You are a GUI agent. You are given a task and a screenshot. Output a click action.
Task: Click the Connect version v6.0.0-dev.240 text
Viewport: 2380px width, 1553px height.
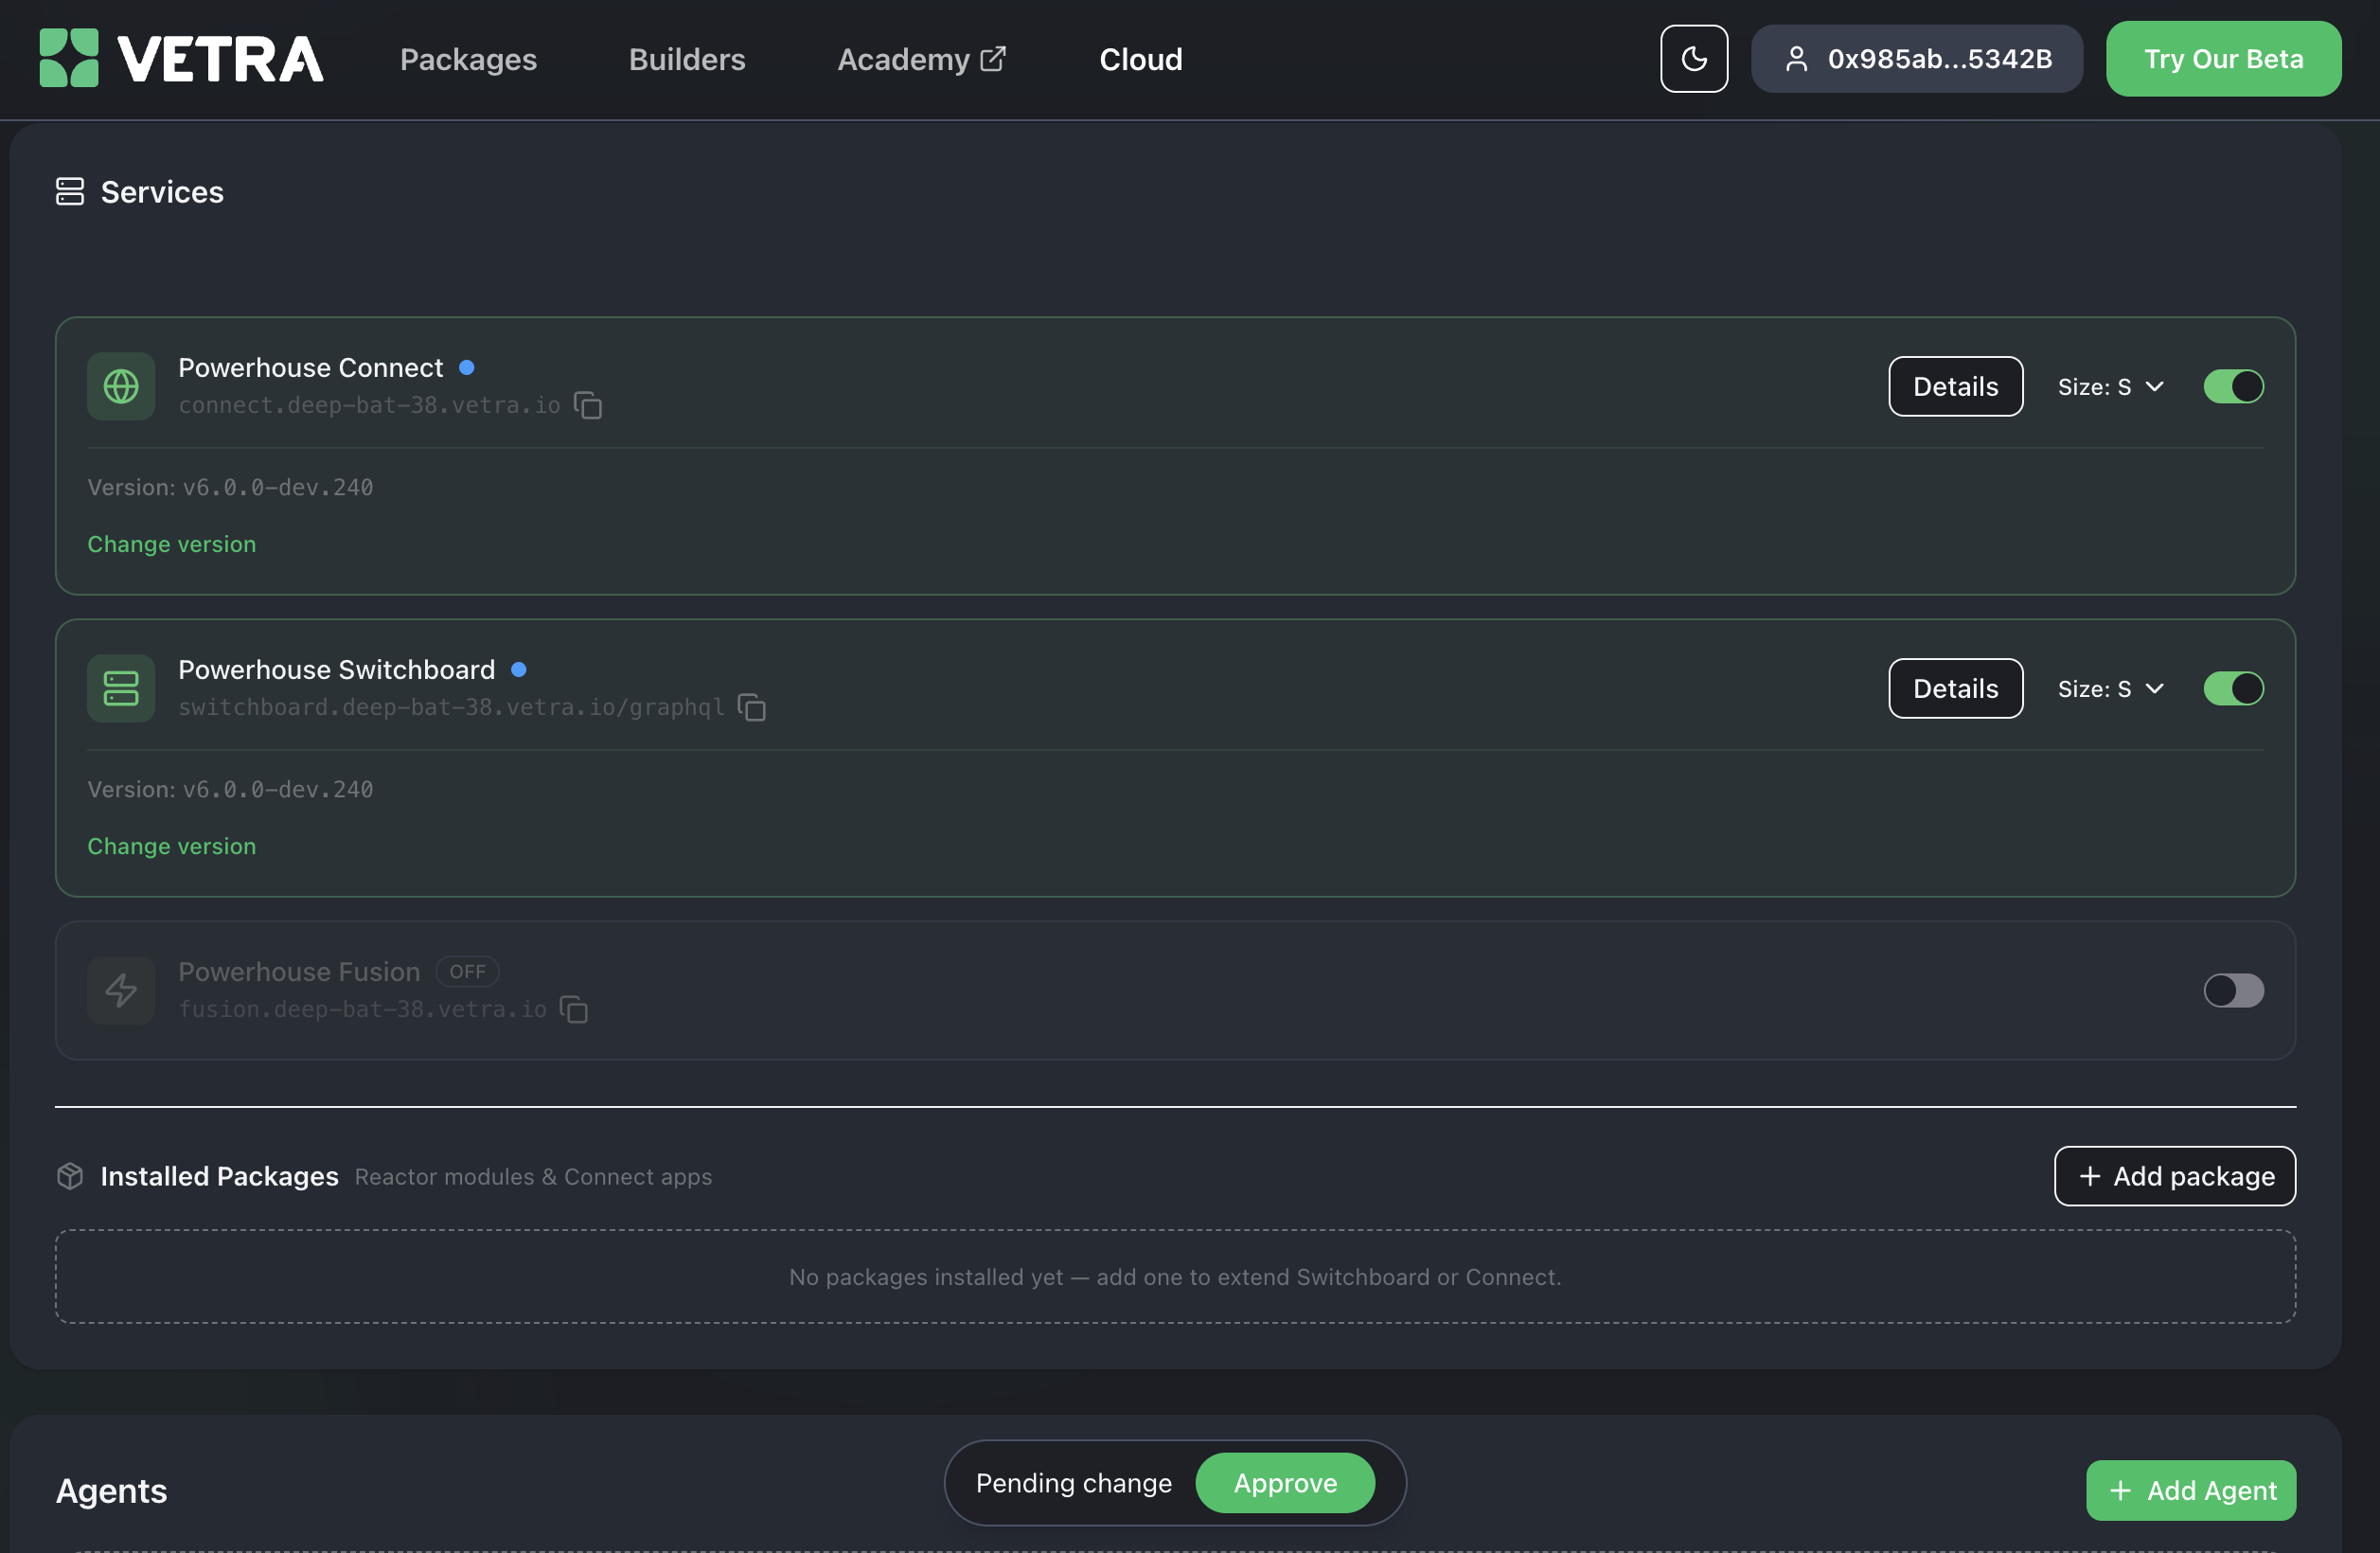pos(277,487)
